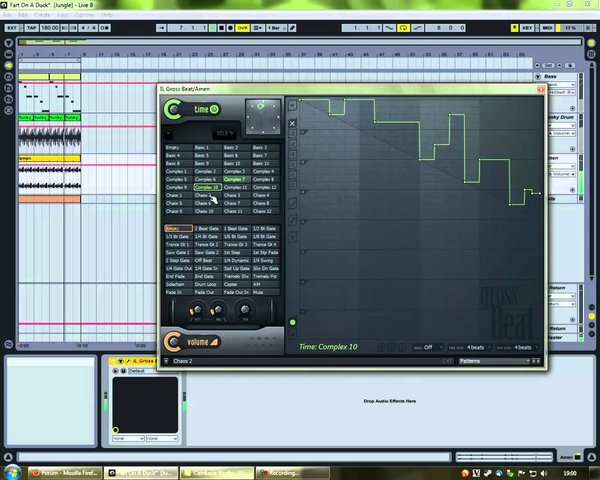
Task: Open the second 4 beats dropdown
Action: (517, 347)
